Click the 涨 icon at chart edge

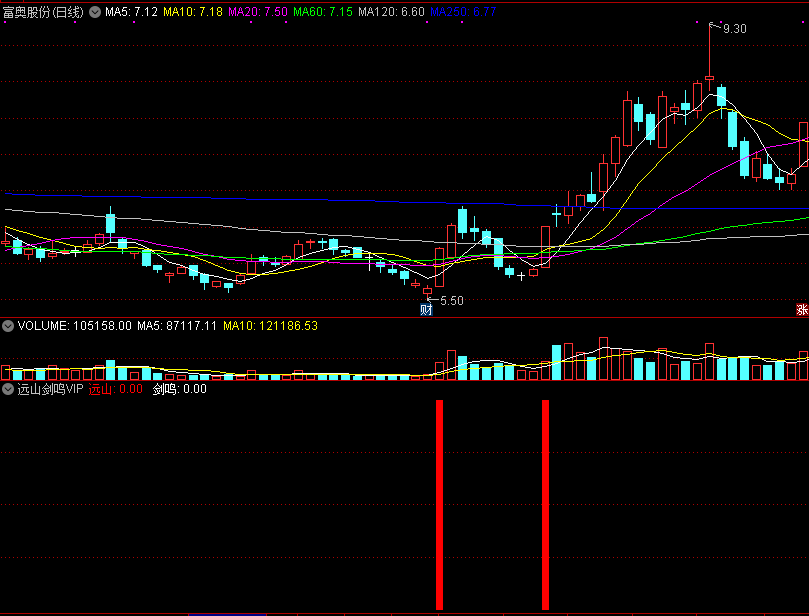(x=802, y=310)
